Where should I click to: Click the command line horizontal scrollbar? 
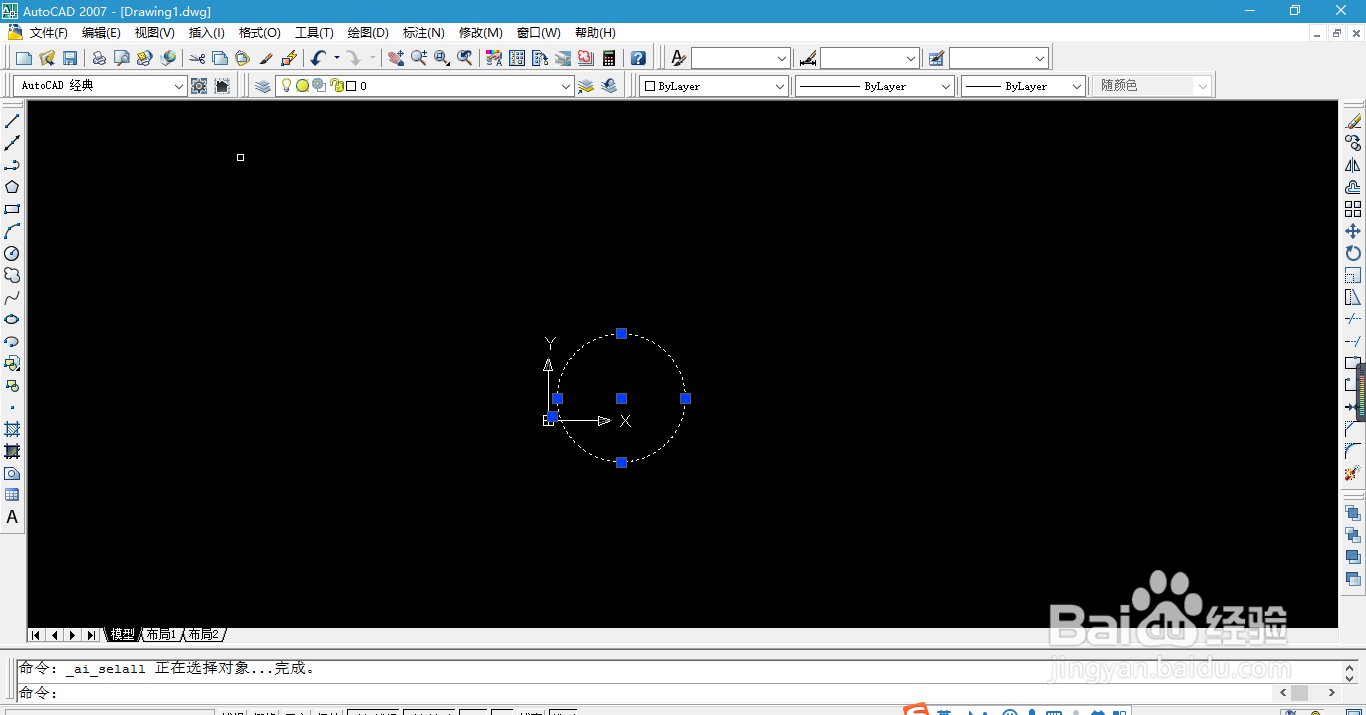tap(1307, 693)
